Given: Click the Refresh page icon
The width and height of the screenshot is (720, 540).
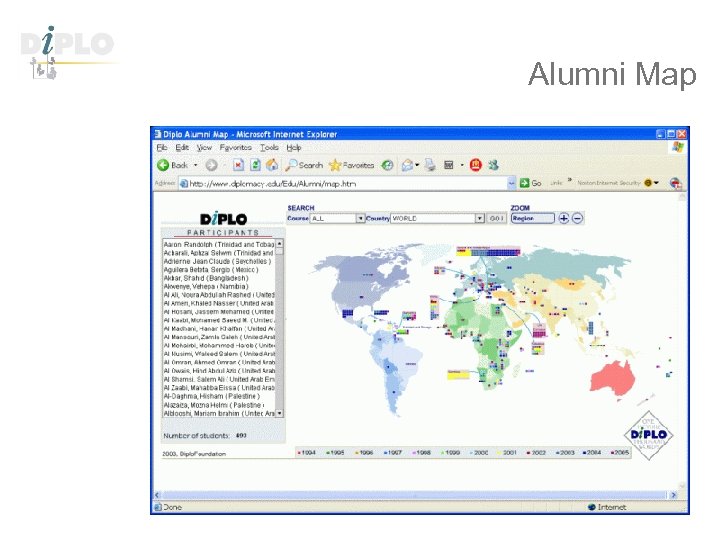Looking at the screenshot, I should click(x=255, y=165).
